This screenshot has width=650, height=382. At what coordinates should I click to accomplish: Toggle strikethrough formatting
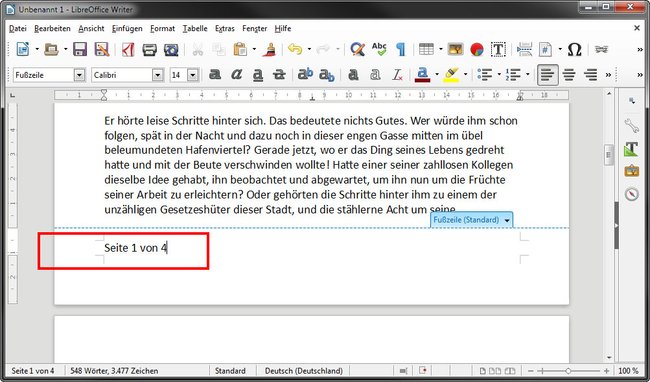[279, 75]
